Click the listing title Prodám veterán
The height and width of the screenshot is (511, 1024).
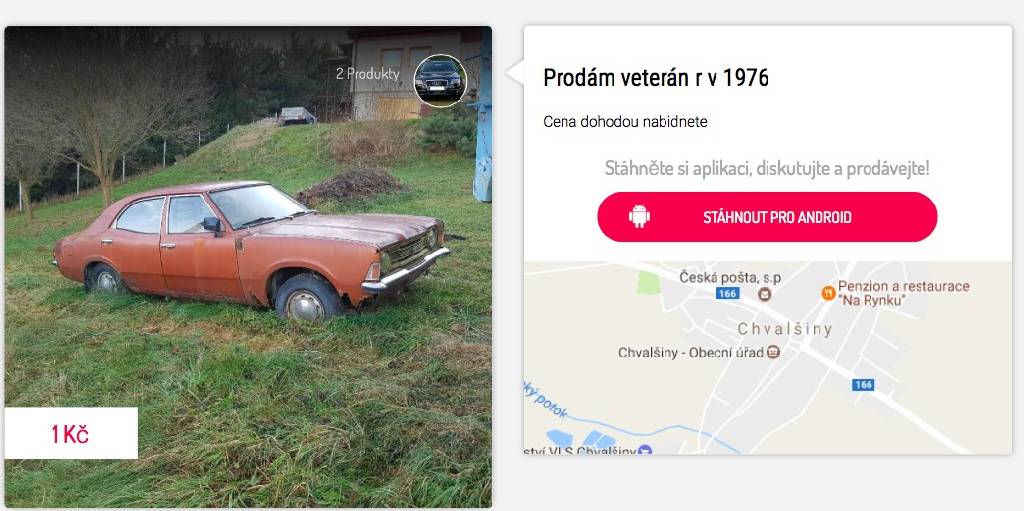(x=656, y=78)
